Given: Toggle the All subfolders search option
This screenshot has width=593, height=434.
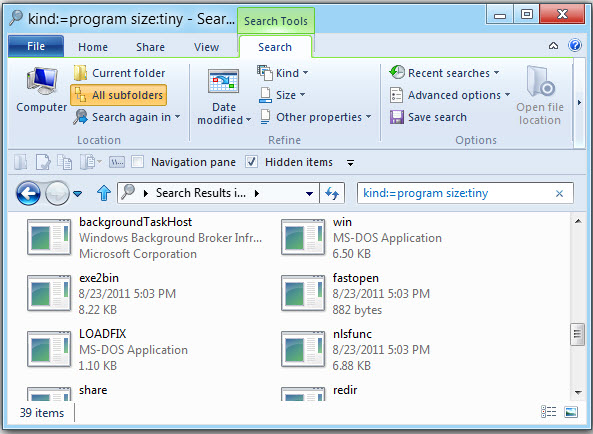Looking at the screenshot, I should point(119,95).
